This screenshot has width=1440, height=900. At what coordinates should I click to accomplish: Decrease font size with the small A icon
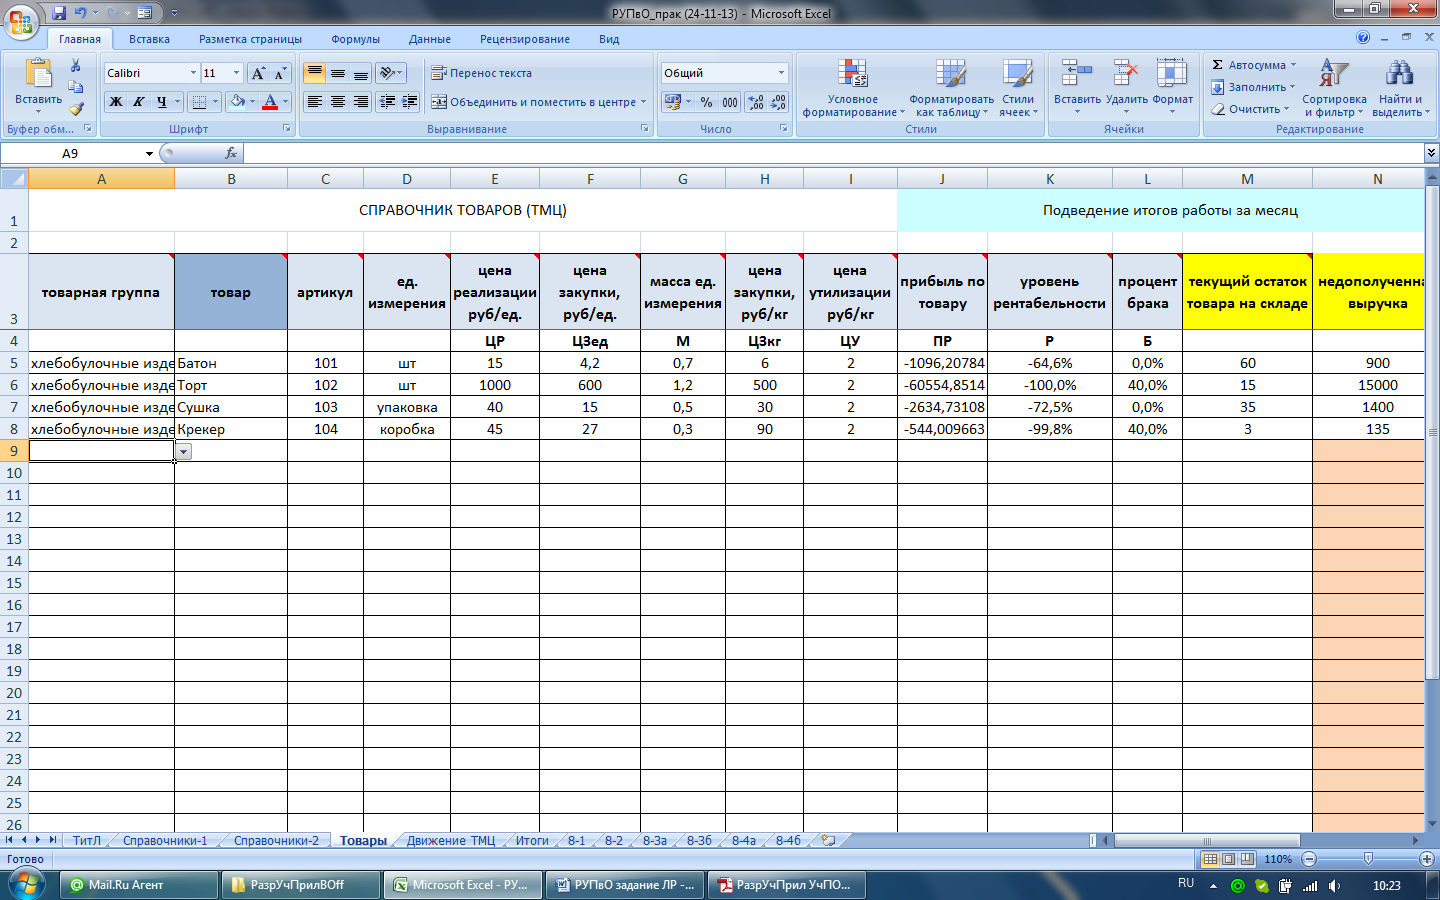[x=280, y=73]
